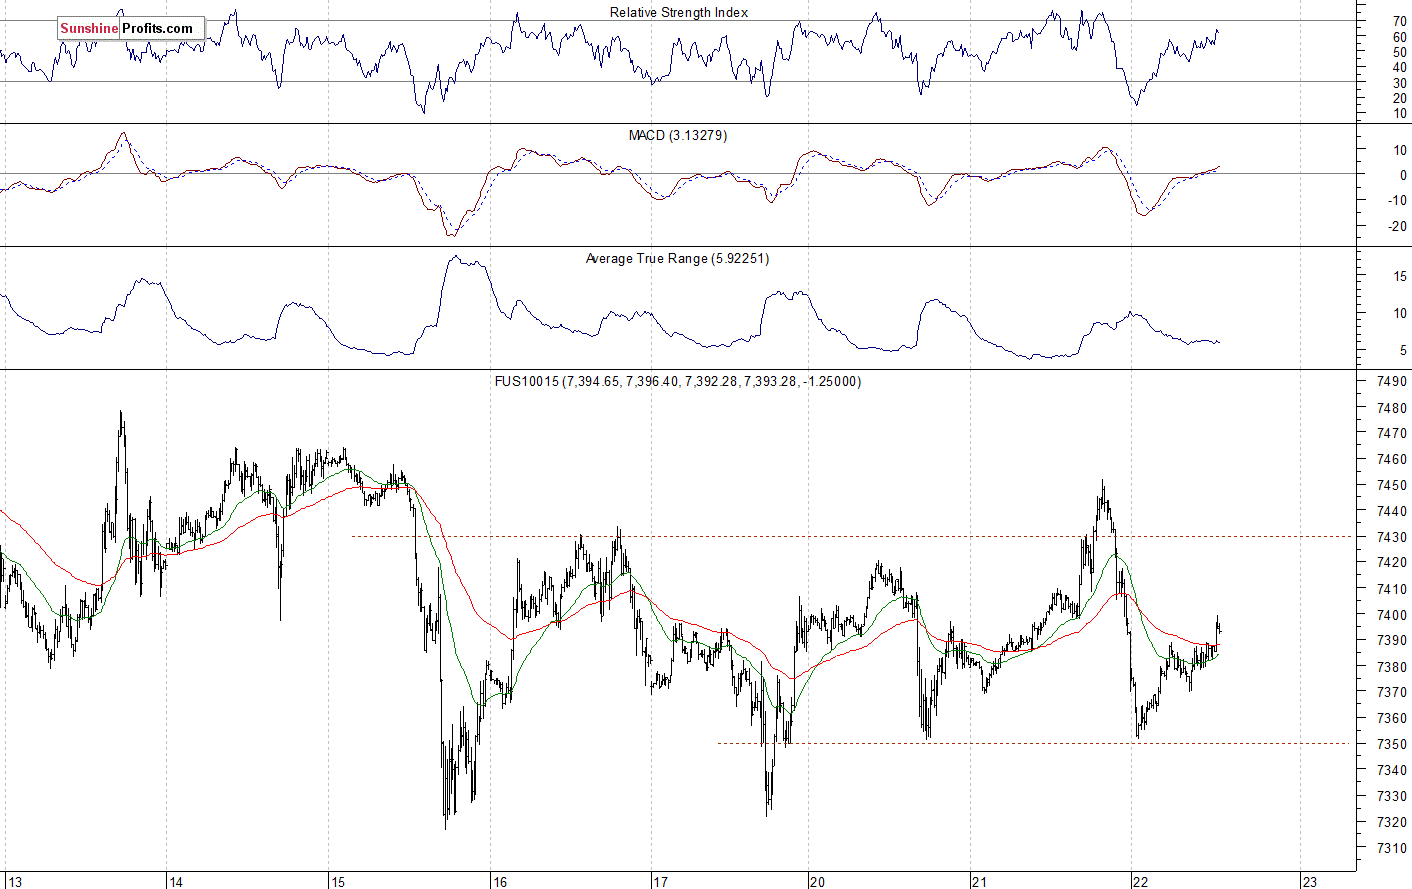
Task: Click the 7370 price axis label
Action: pyautogui.click(x=1392, y=692)
